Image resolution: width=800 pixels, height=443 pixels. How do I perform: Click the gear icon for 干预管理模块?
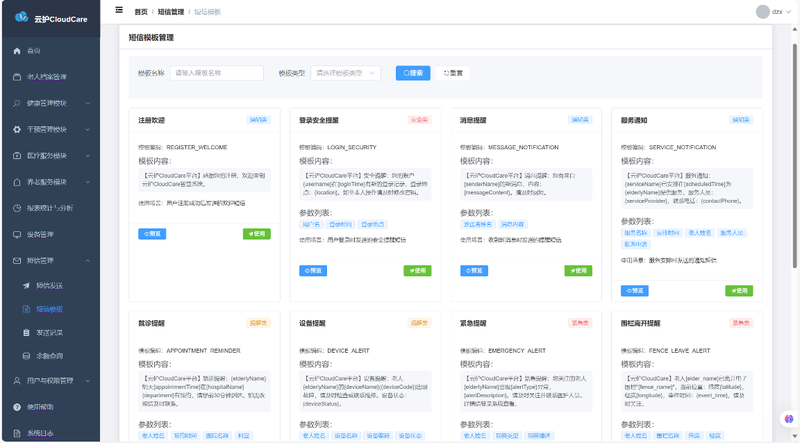click(x=17, y=130)
